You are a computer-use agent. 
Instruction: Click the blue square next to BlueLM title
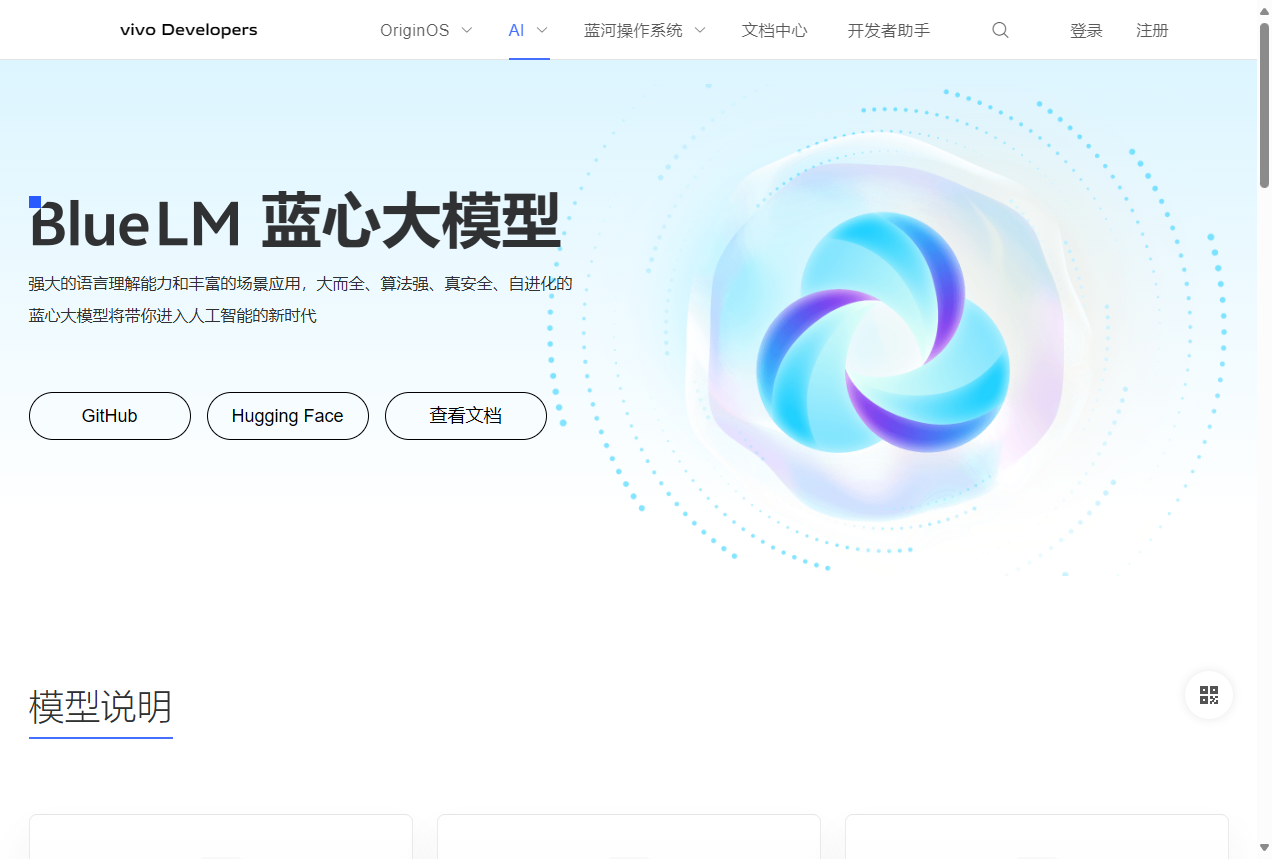pyautogui.click(x=35, y=201)
